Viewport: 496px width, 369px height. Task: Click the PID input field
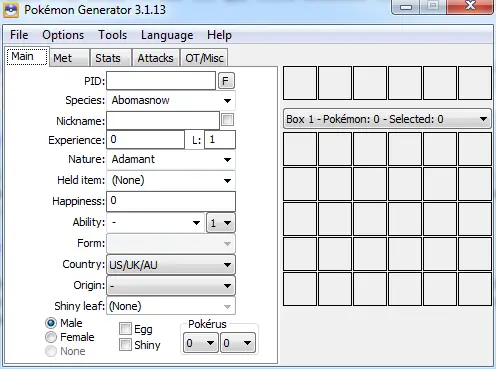[x=161, y=81]
